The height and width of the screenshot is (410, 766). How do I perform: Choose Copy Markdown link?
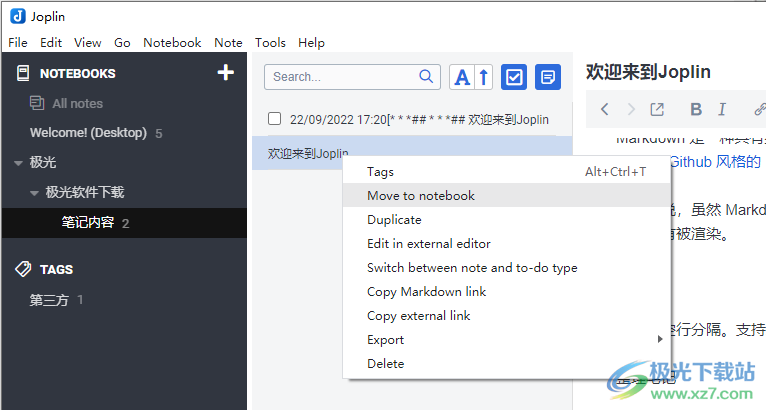coord(507,291)
